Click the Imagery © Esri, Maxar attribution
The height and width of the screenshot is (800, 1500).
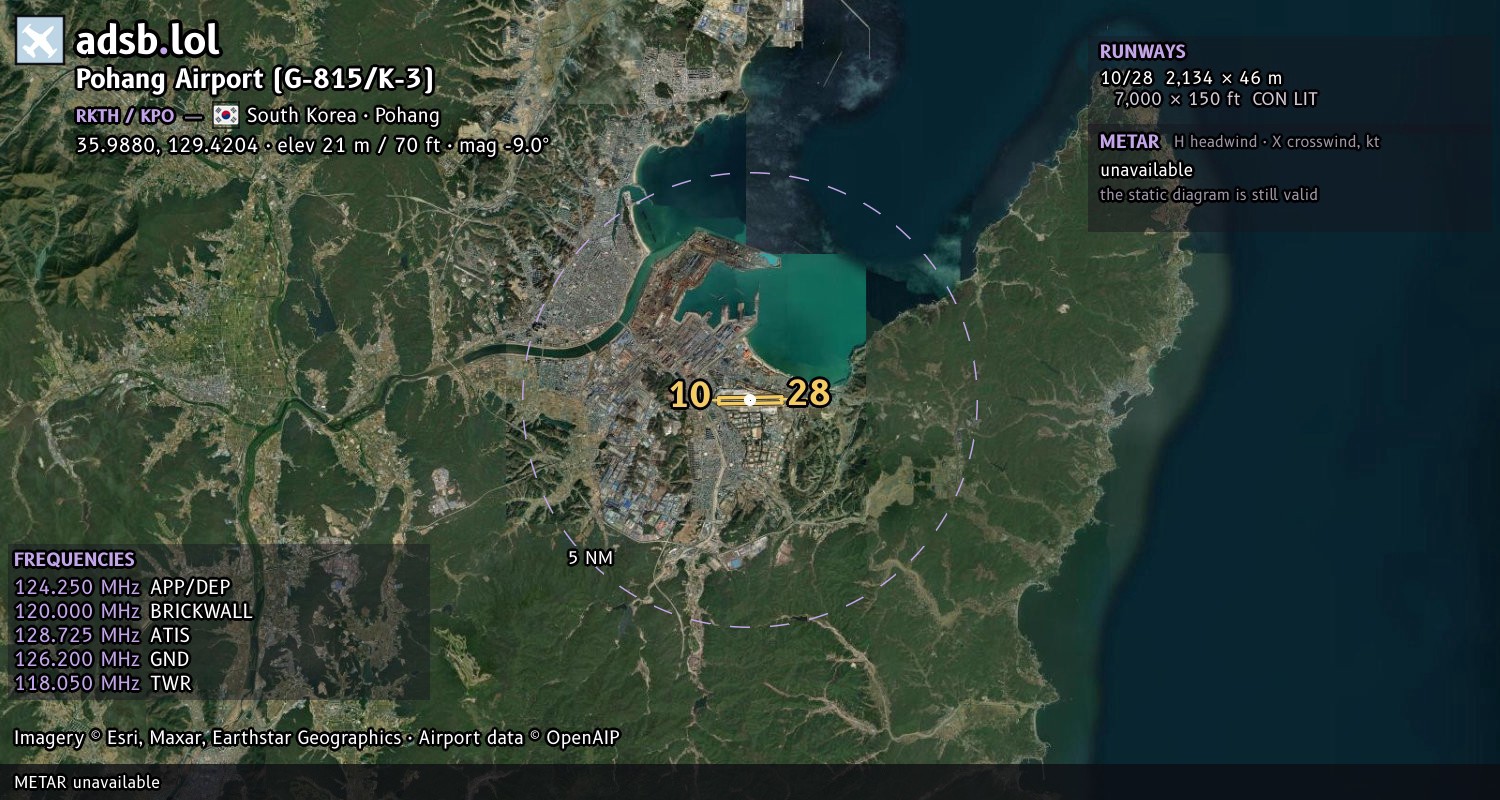tap(207, 738)
